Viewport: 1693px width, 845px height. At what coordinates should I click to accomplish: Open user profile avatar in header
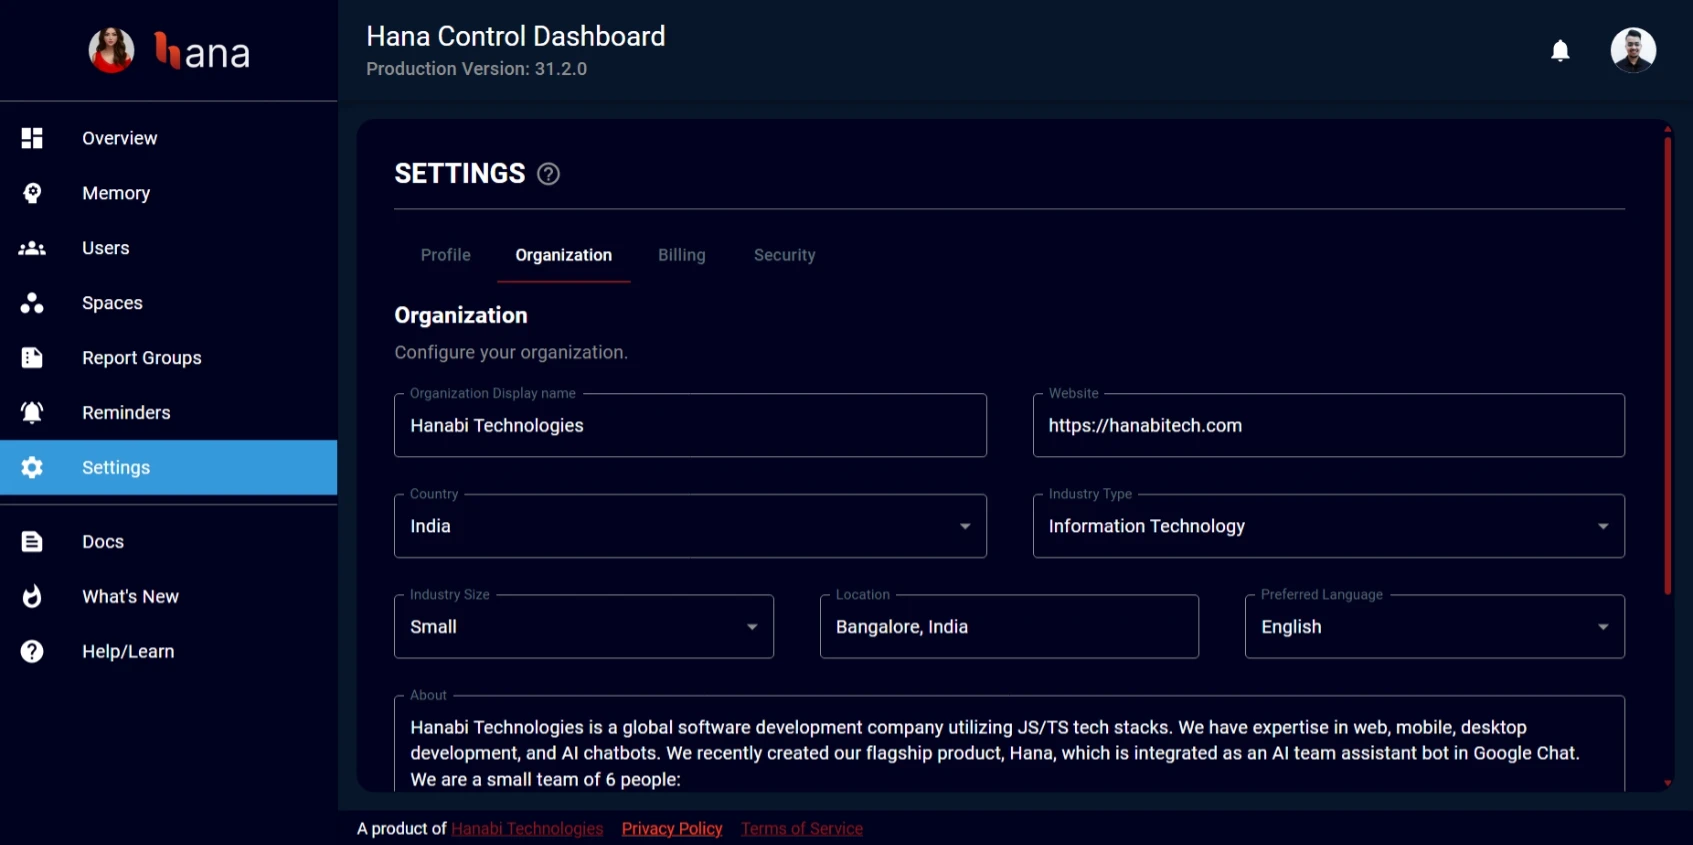coord(1633,50)
